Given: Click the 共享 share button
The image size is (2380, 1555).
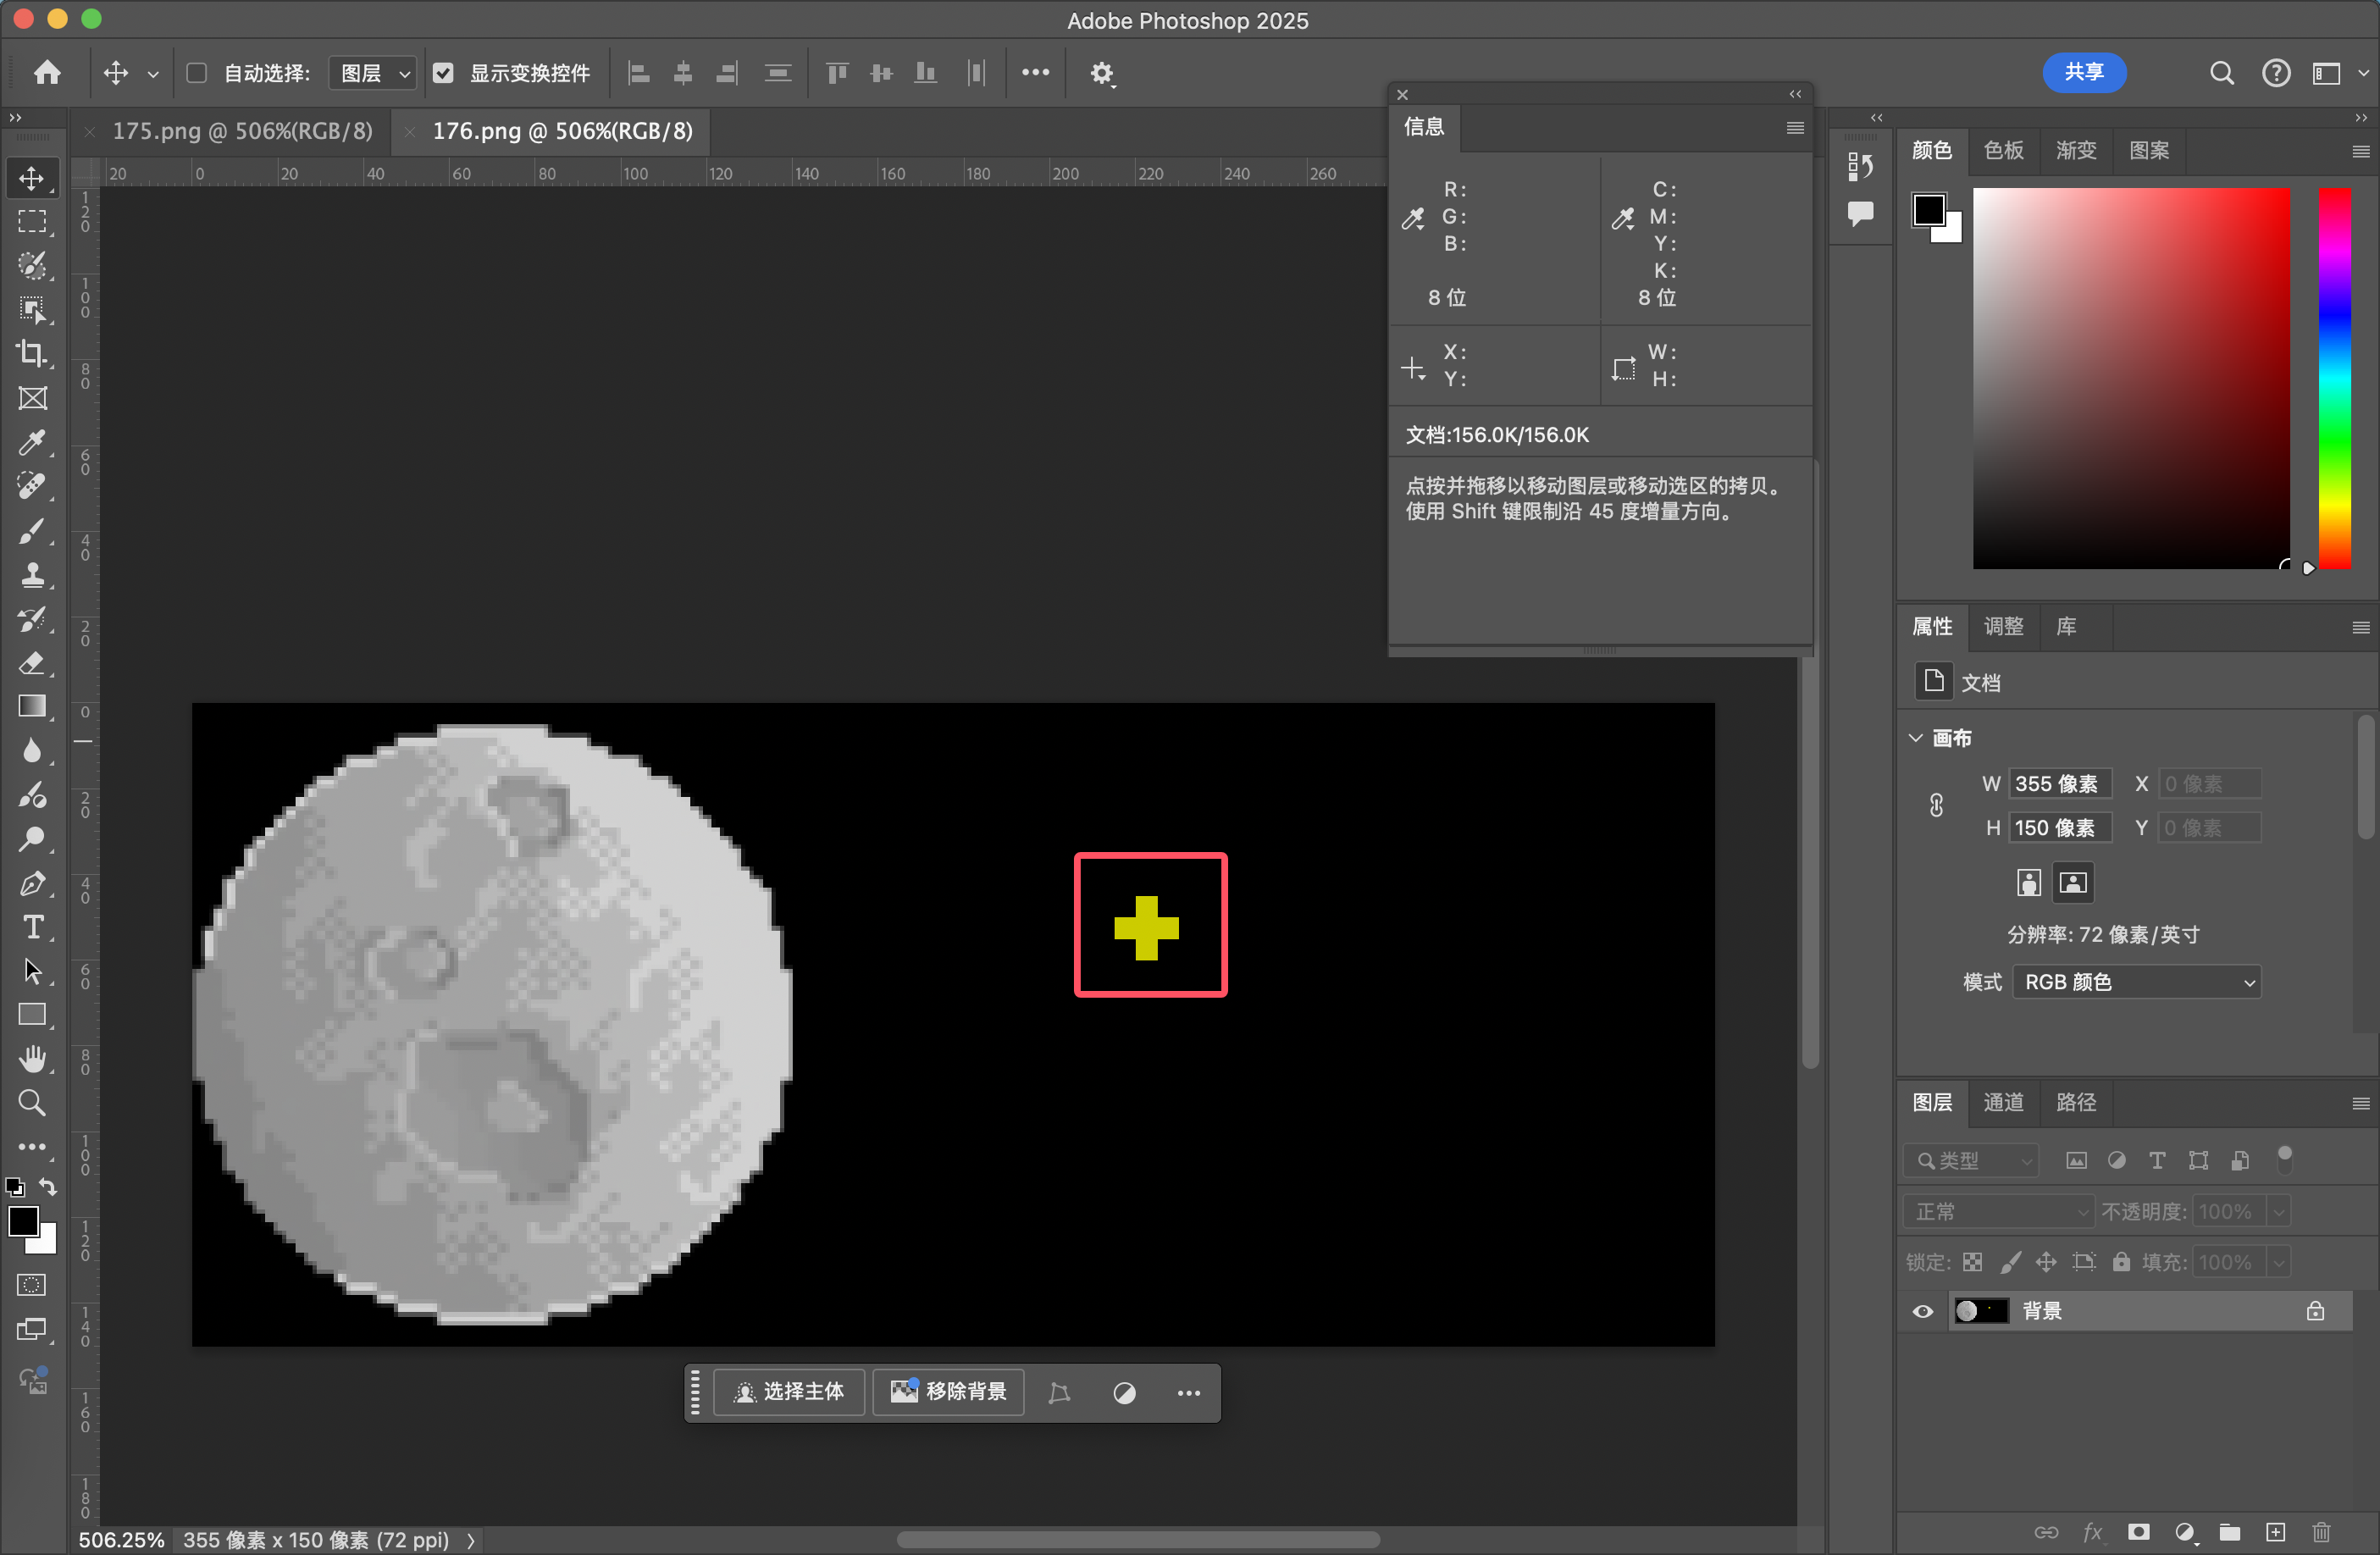Looking at the screenshot, I should click(x=2084, y=72).
